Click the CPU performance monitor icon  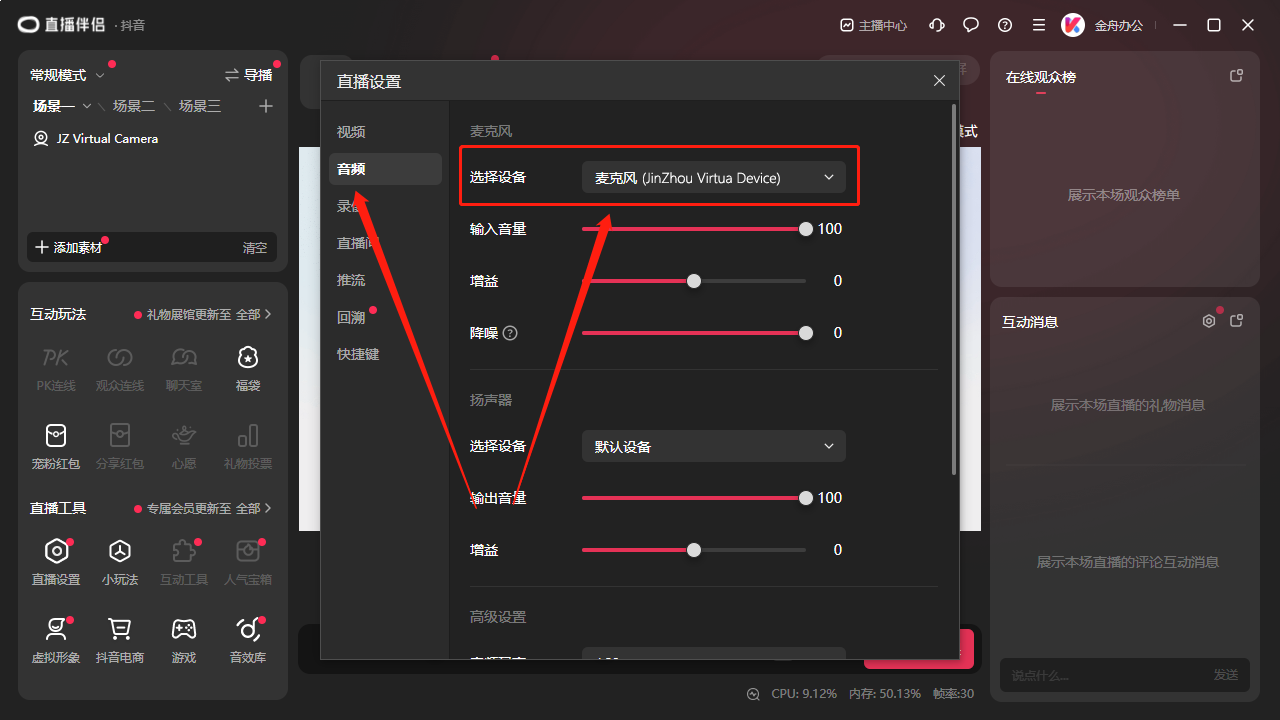[753, 694]
